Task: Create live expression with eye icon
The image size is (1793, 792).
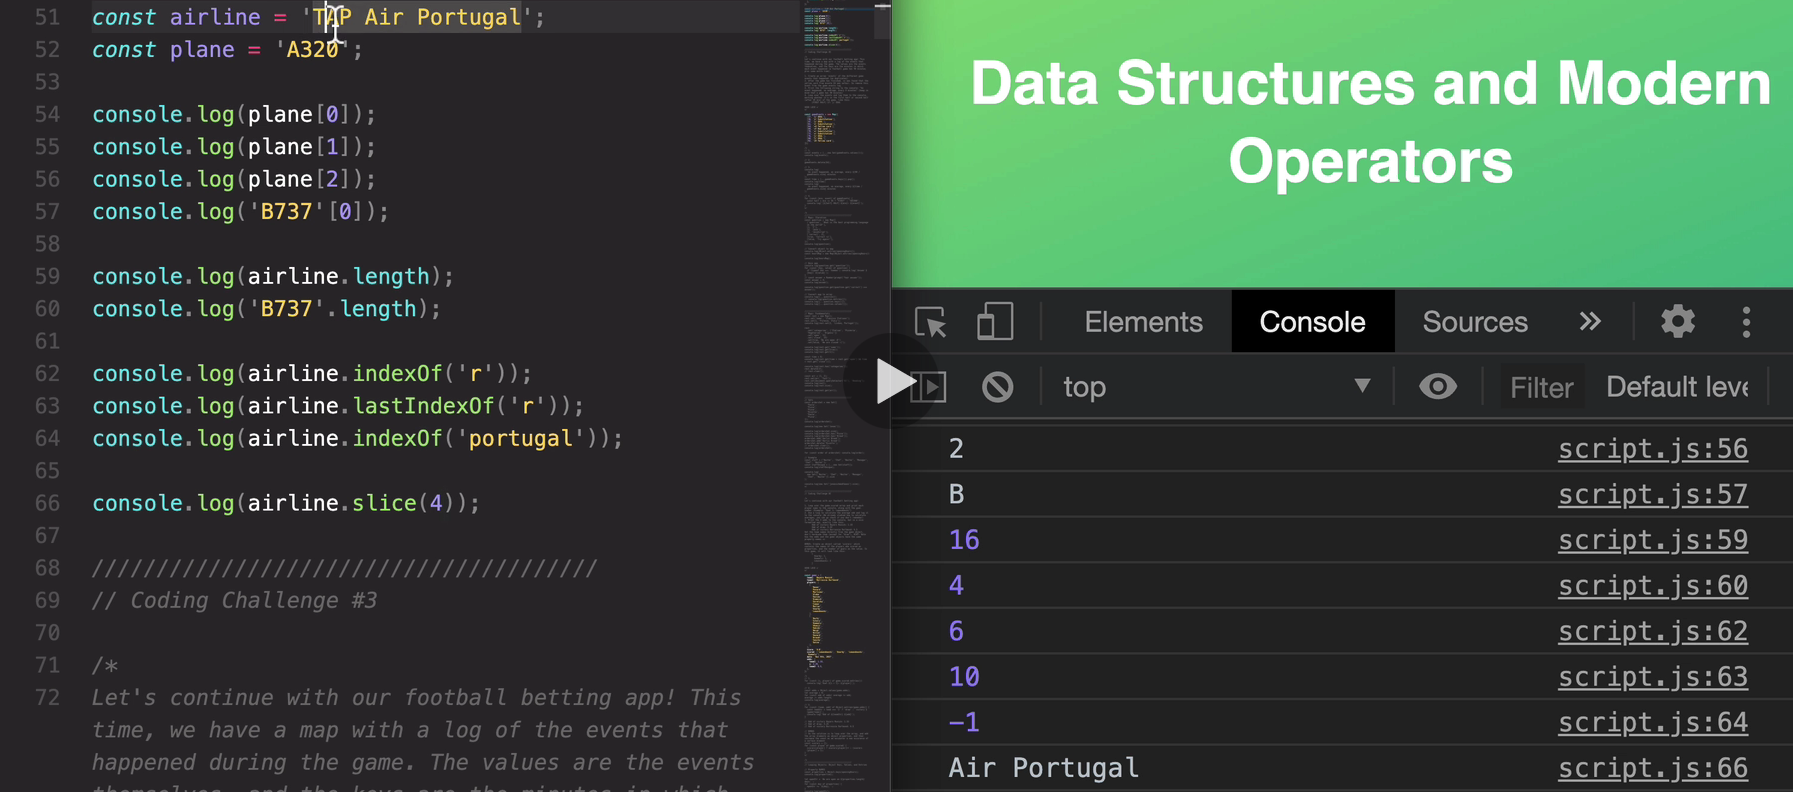Action: [1437, 387]
